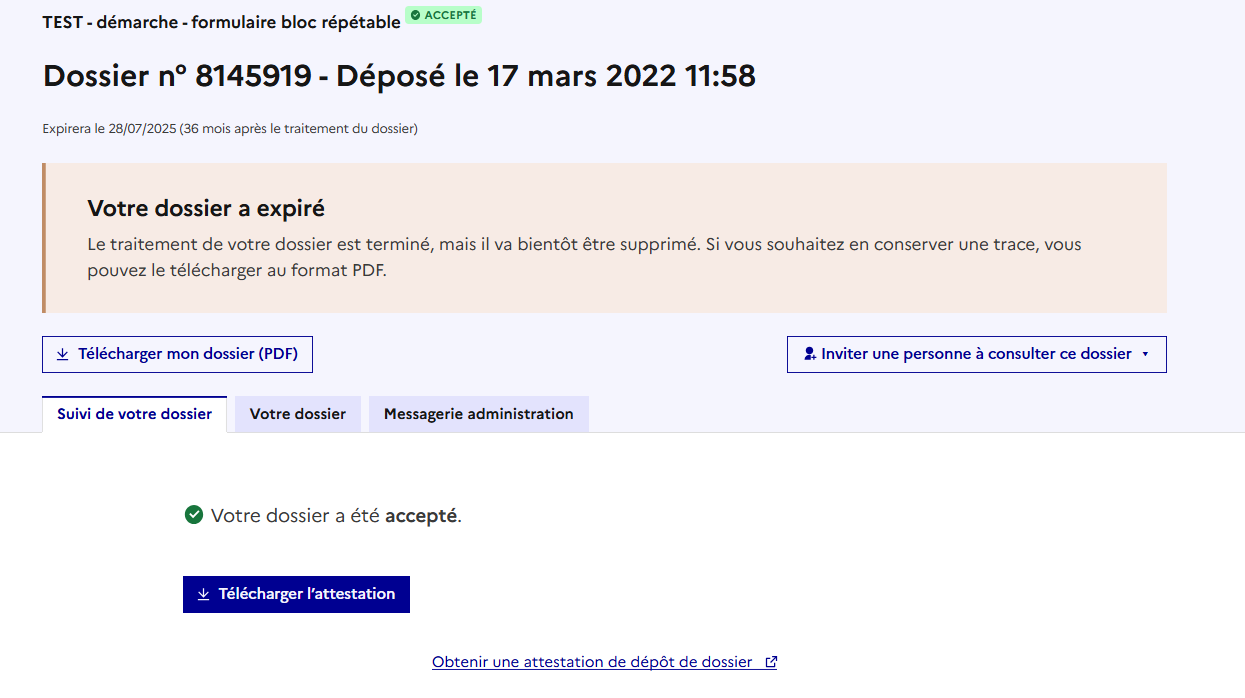The height and width of the screenshot is (698, 1245).
Task: Click the download icon on Télécharger l'attestation
Action: [x=204, y=594]
